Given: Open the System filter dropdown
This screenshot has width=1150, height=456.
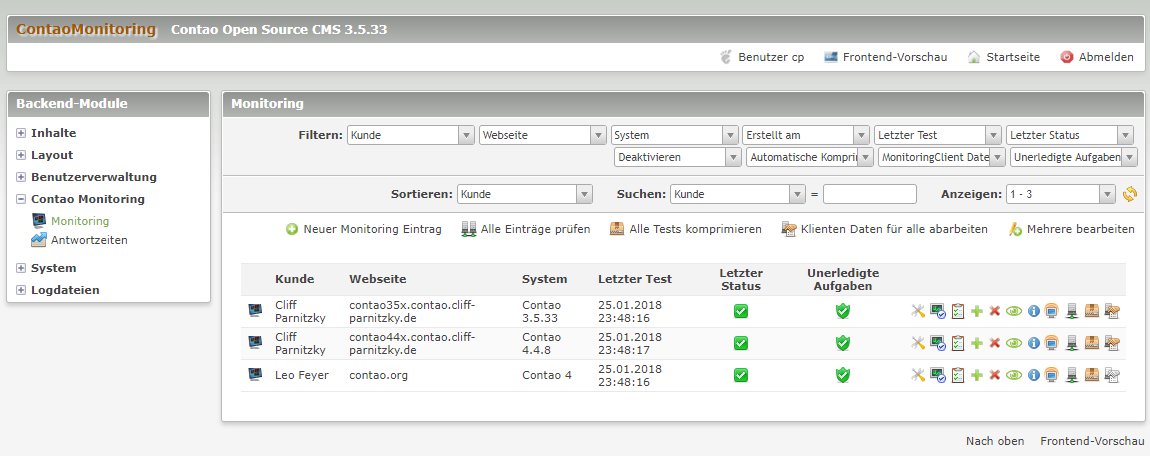Looking at the screenshot, I should point(674,135).
